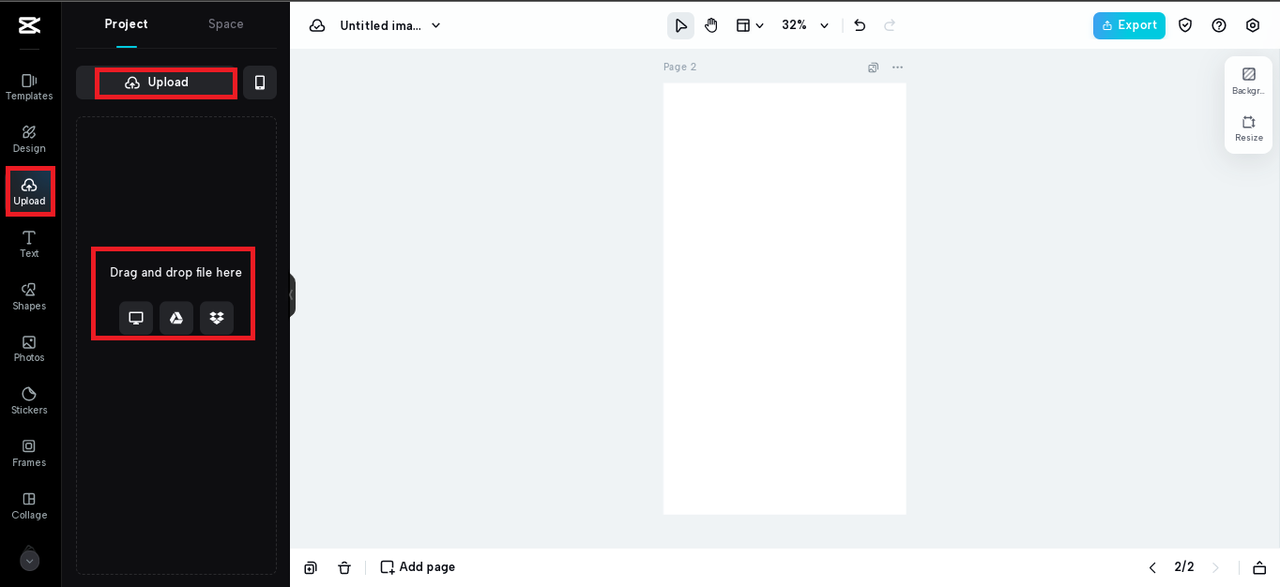This screenshot has height=587, width=1280.
Task: Open the Templates sidebar panel
Action: point(29,86)
